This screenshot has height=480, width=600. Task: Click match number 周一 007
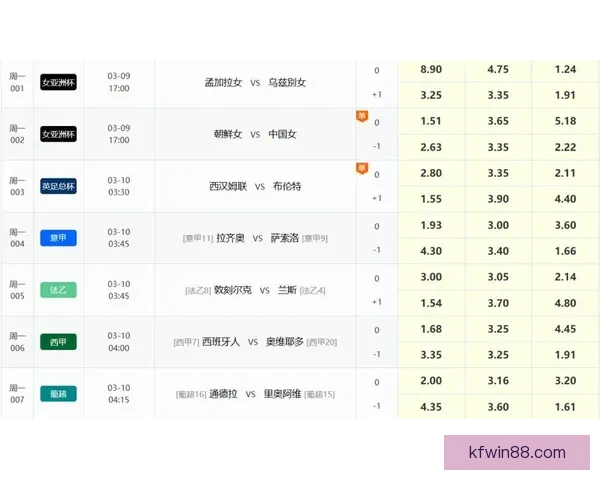coord(17,394)
